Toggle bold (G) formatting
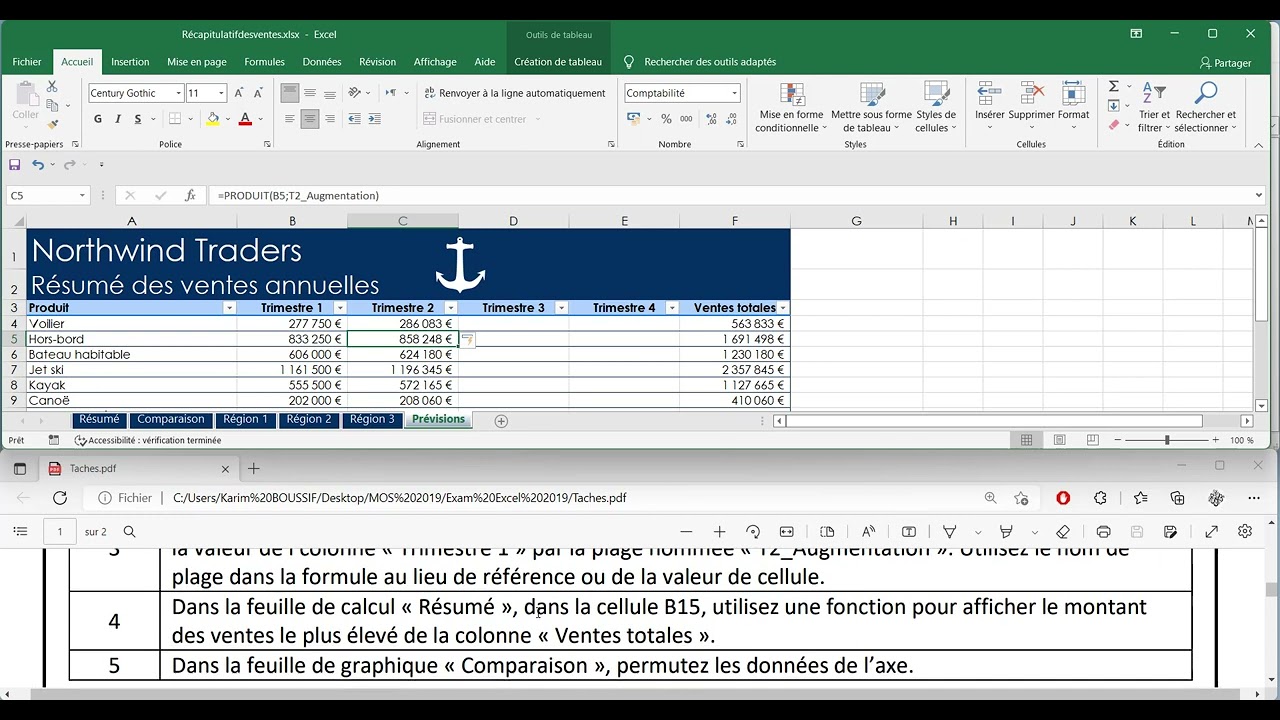 pyautogui.click(x=98, y=119)
